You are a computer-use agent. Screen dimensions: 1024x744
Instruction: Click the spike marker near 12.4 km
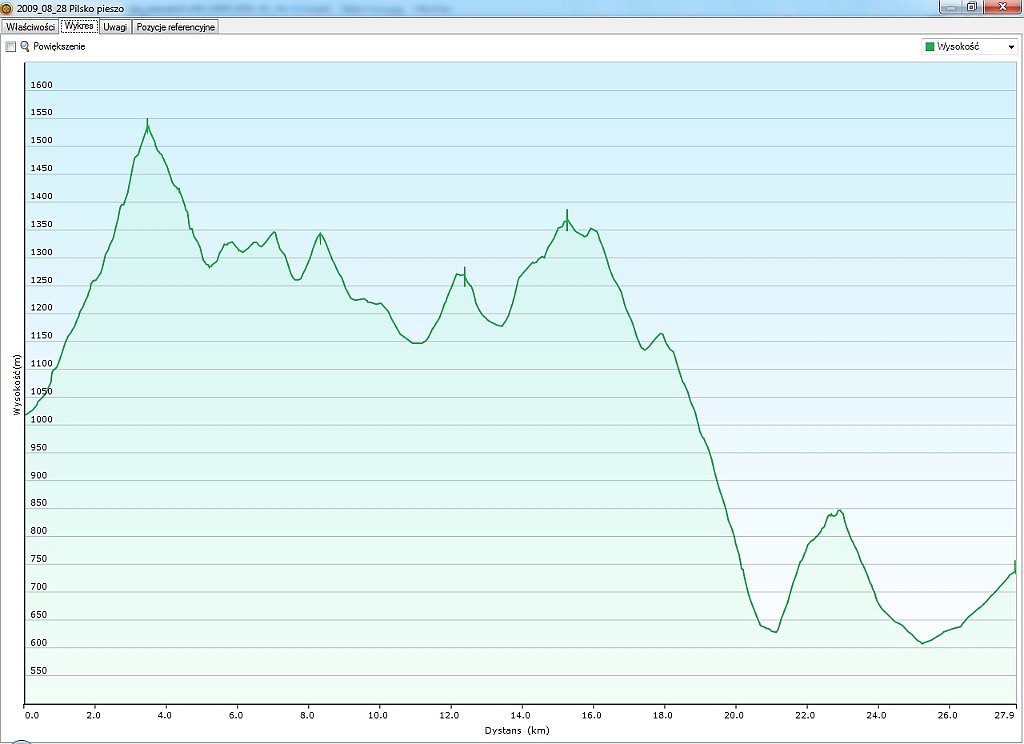pos(465,275)
